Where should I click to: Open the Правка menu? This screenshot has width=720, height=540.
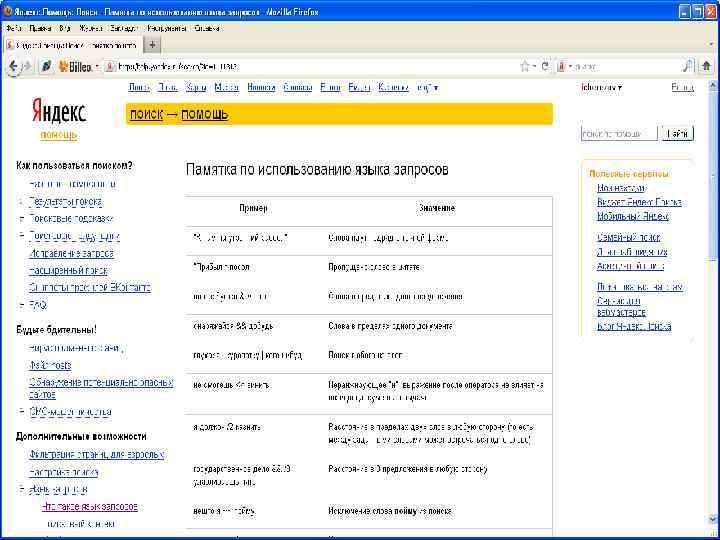[x=40, y=28]
